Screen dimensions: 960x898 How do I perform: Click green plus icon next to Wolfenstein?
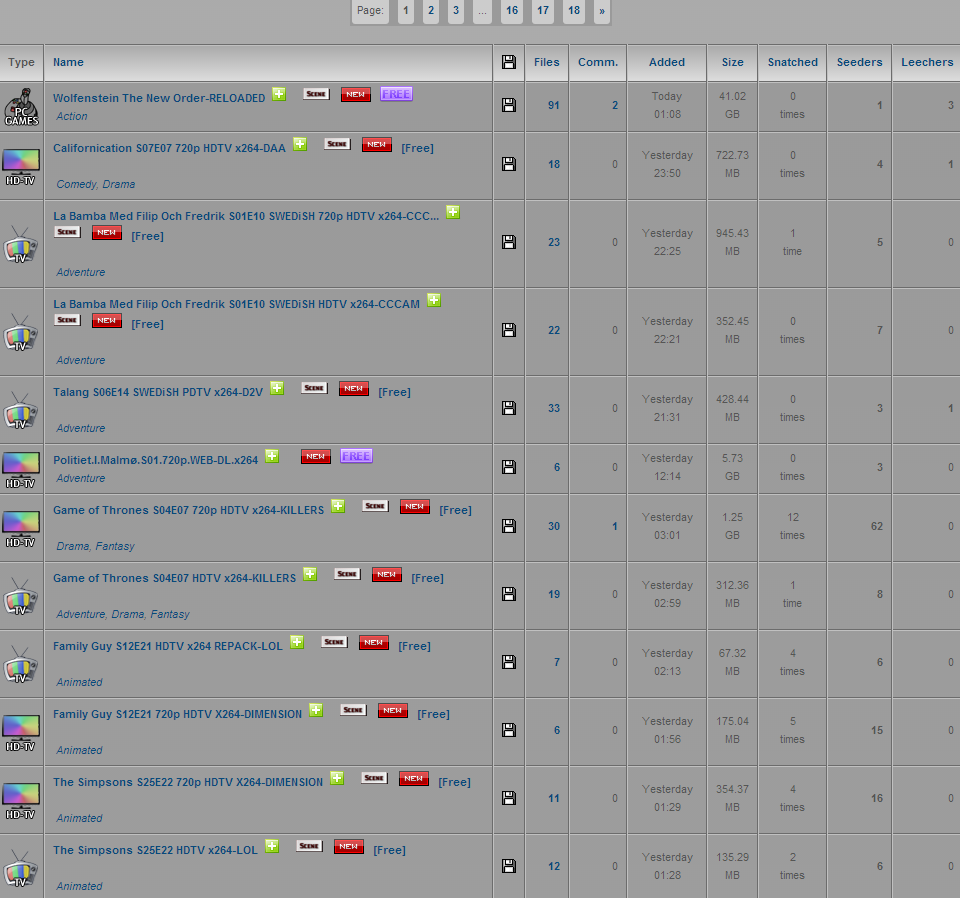tap(279, 94)
